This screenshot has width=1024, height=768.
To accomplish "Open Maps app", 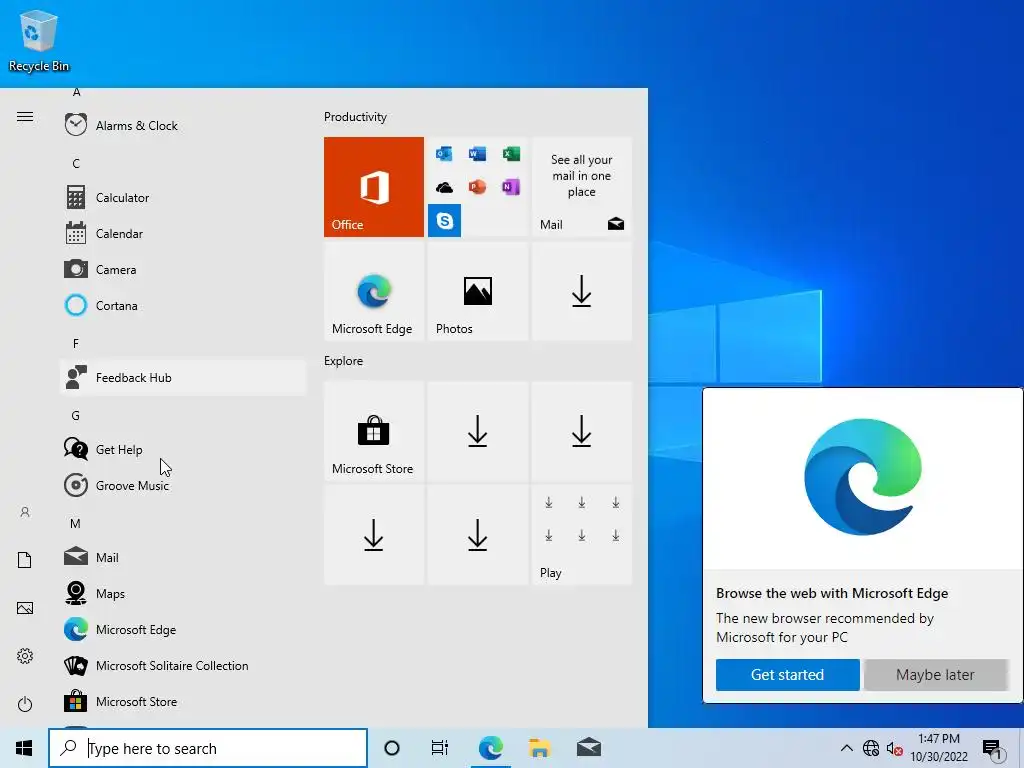I will (x=183, y=593).
